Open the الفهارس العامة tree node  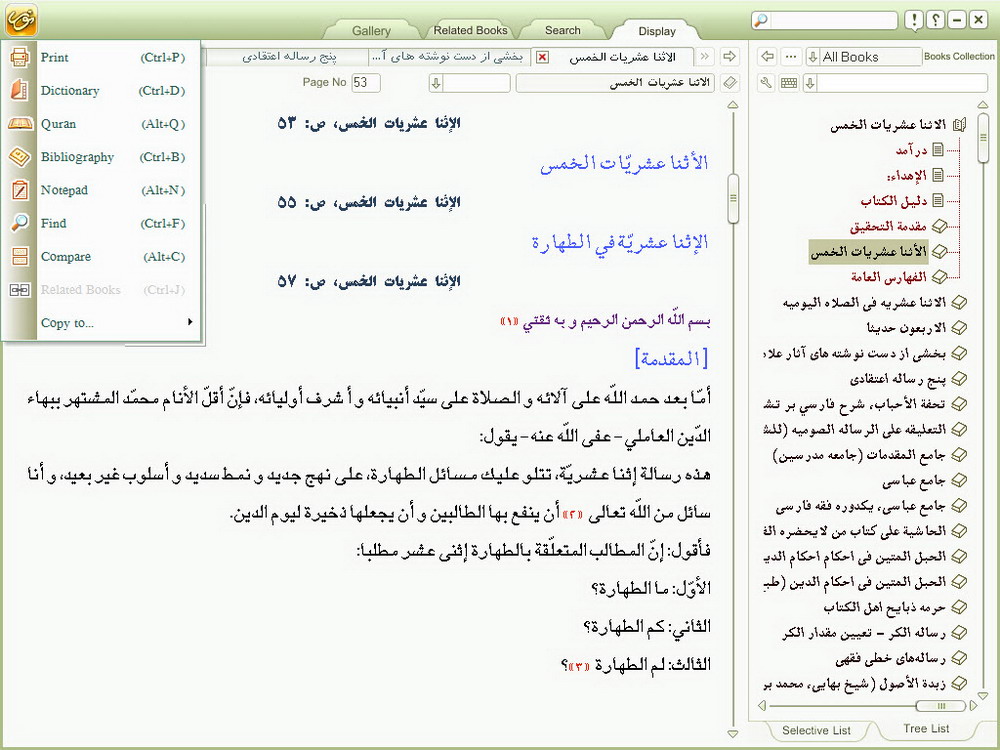[x=888, y=277]
